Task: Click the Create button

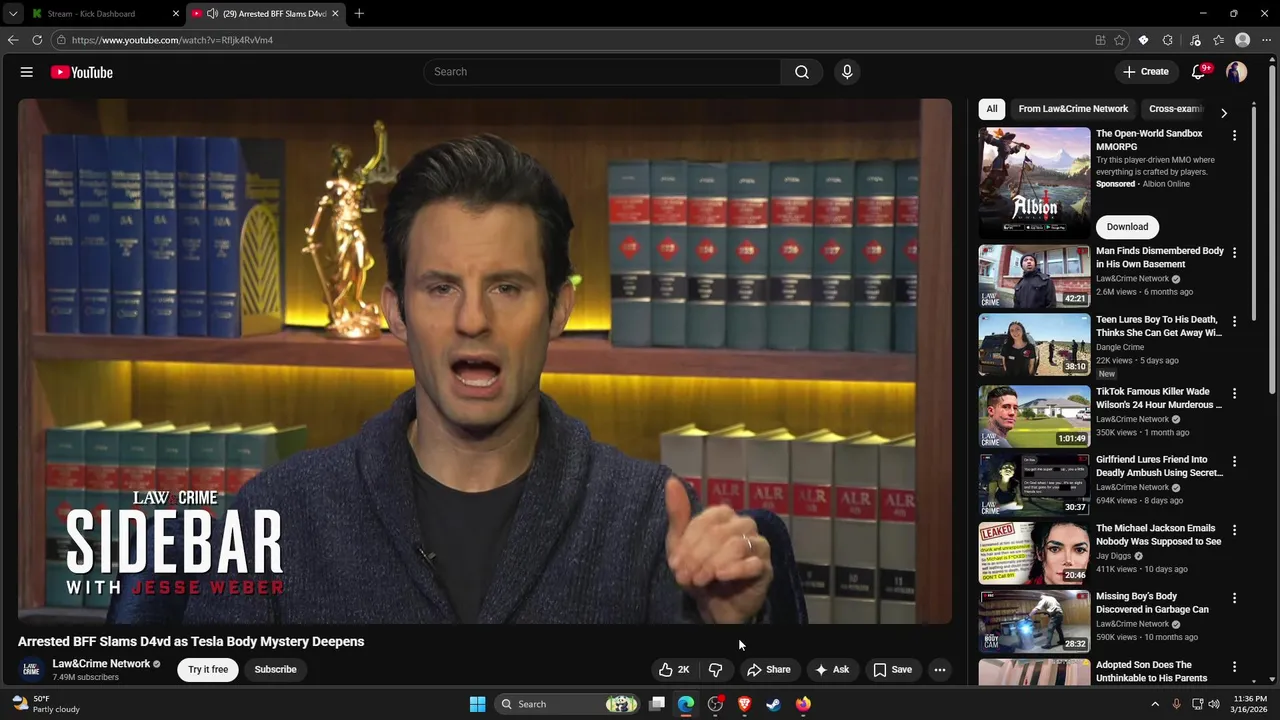Action: click(1145, 72)
